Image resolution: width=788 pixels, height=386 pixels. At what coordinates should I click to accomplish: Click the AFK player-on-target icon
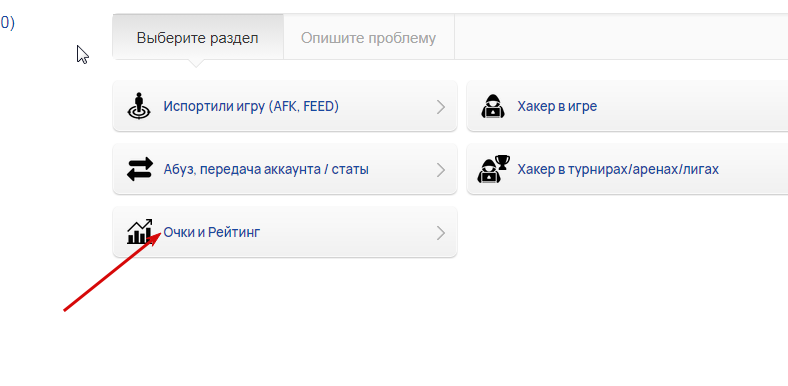click(138, 106)
